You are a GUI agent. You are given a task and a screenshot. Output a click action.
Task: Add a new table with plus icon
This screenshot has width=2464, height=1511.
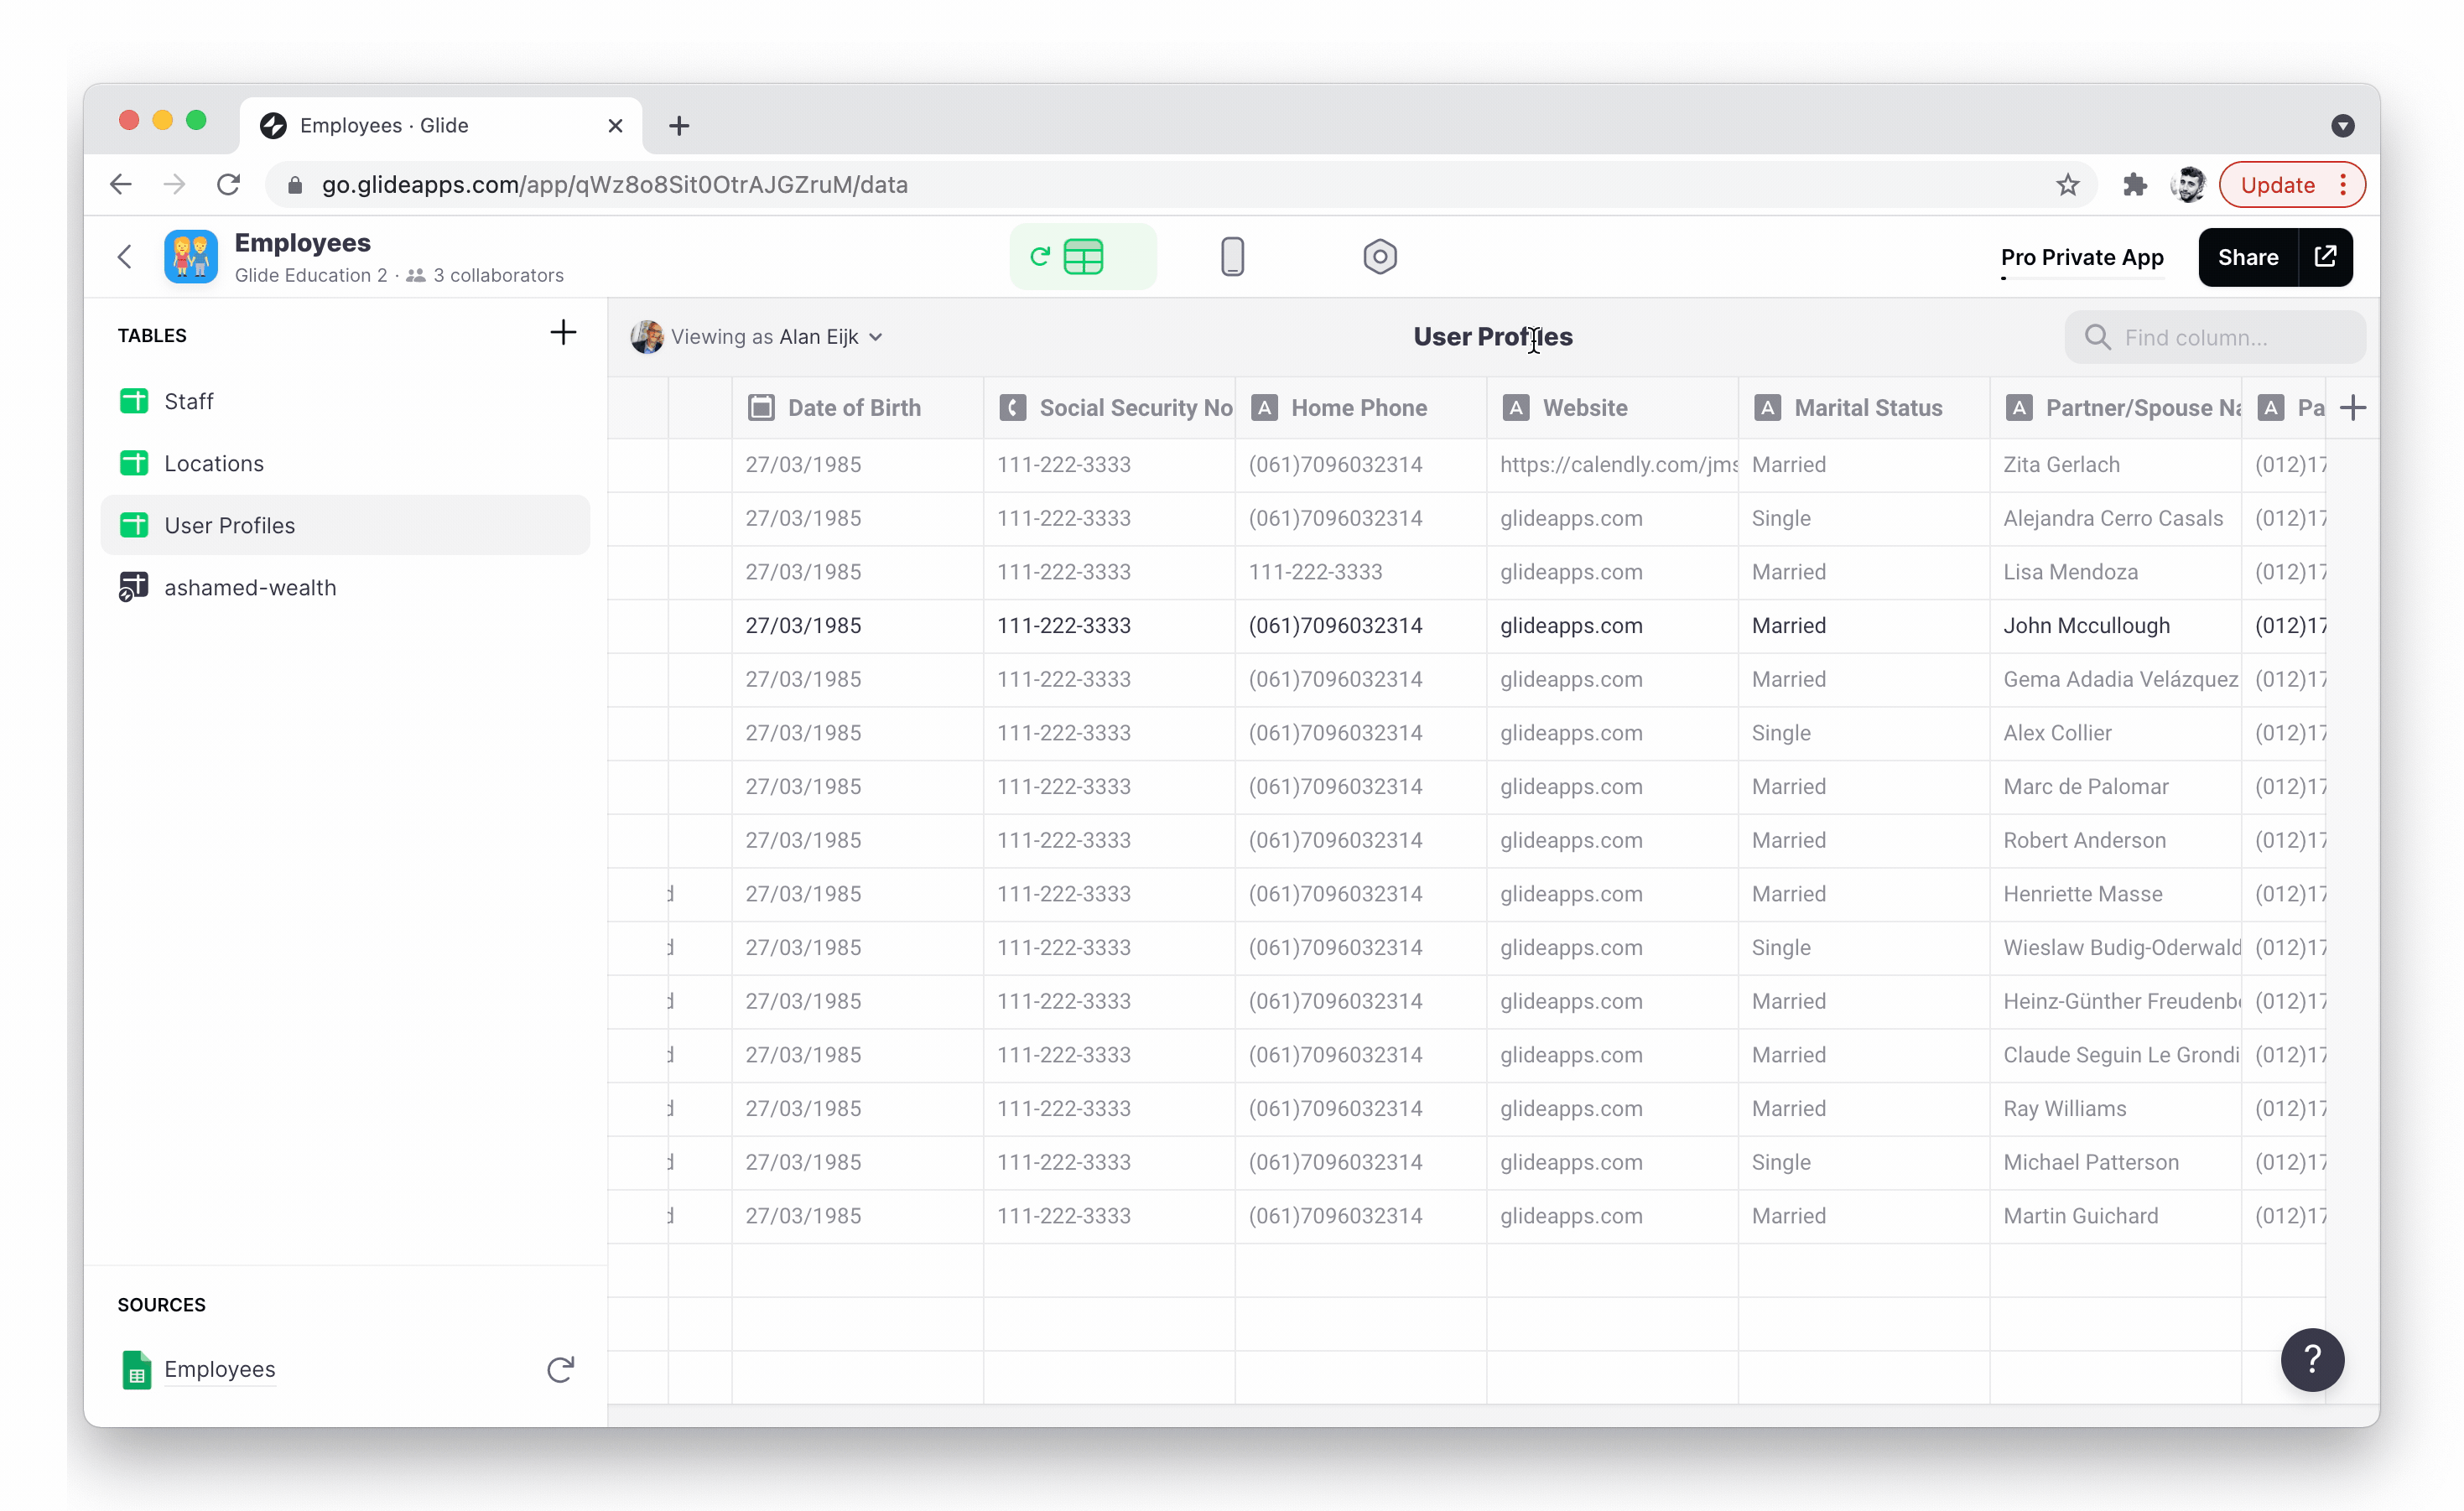(563, 333)
